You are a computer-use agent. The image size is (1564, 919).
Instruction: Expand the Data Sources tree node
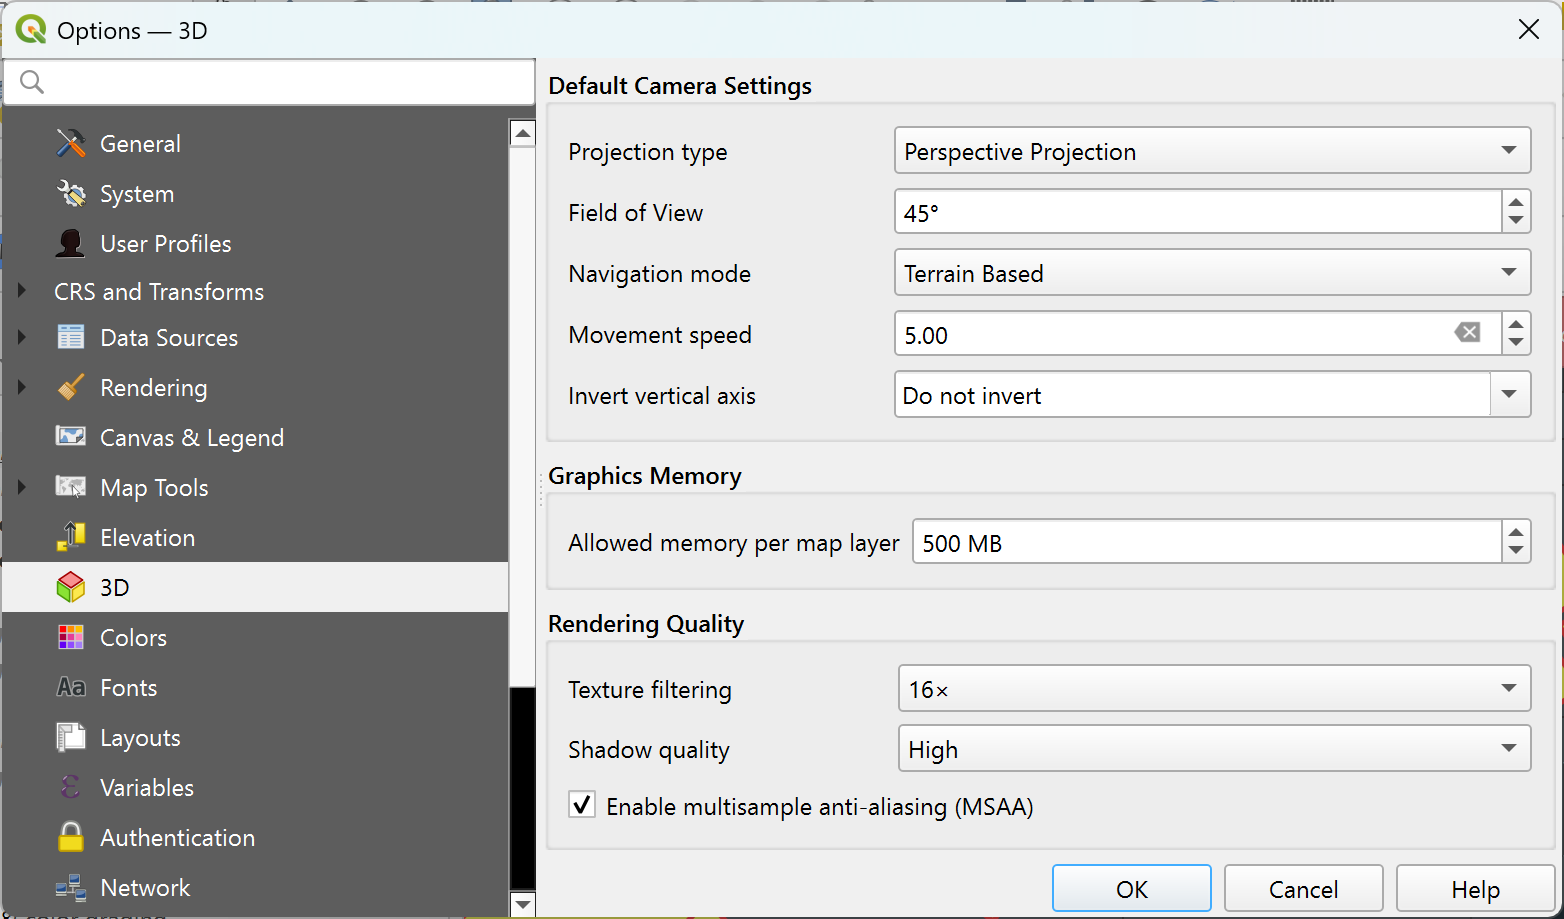coord(22,337)
